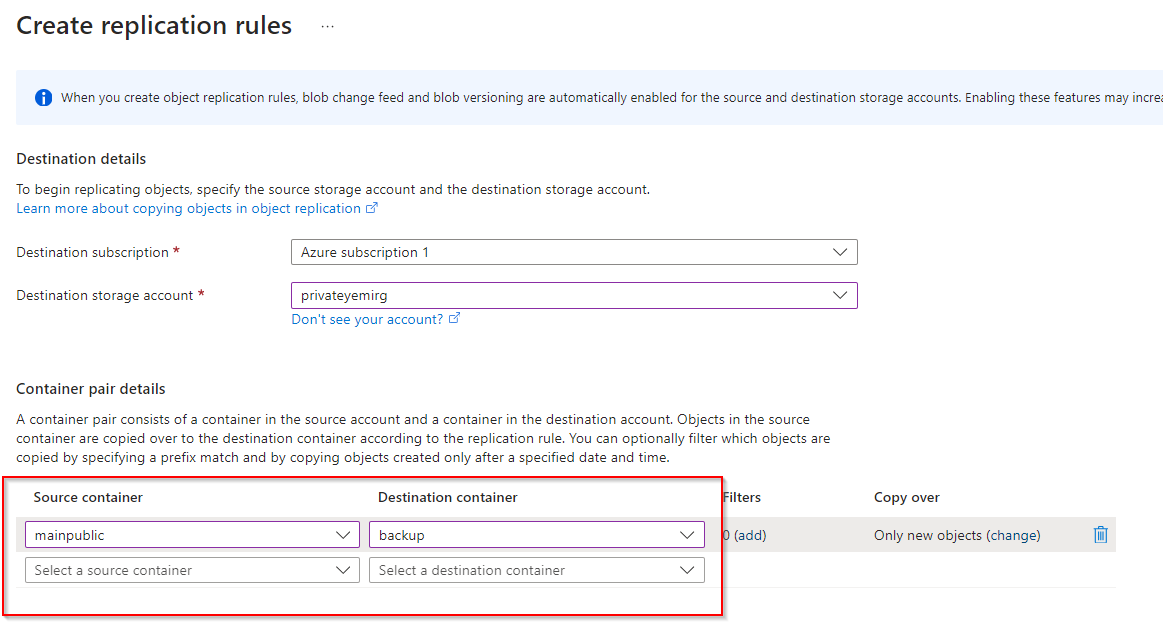Click the chevron arrow of Azure subscription 1 field

(840, 252)
